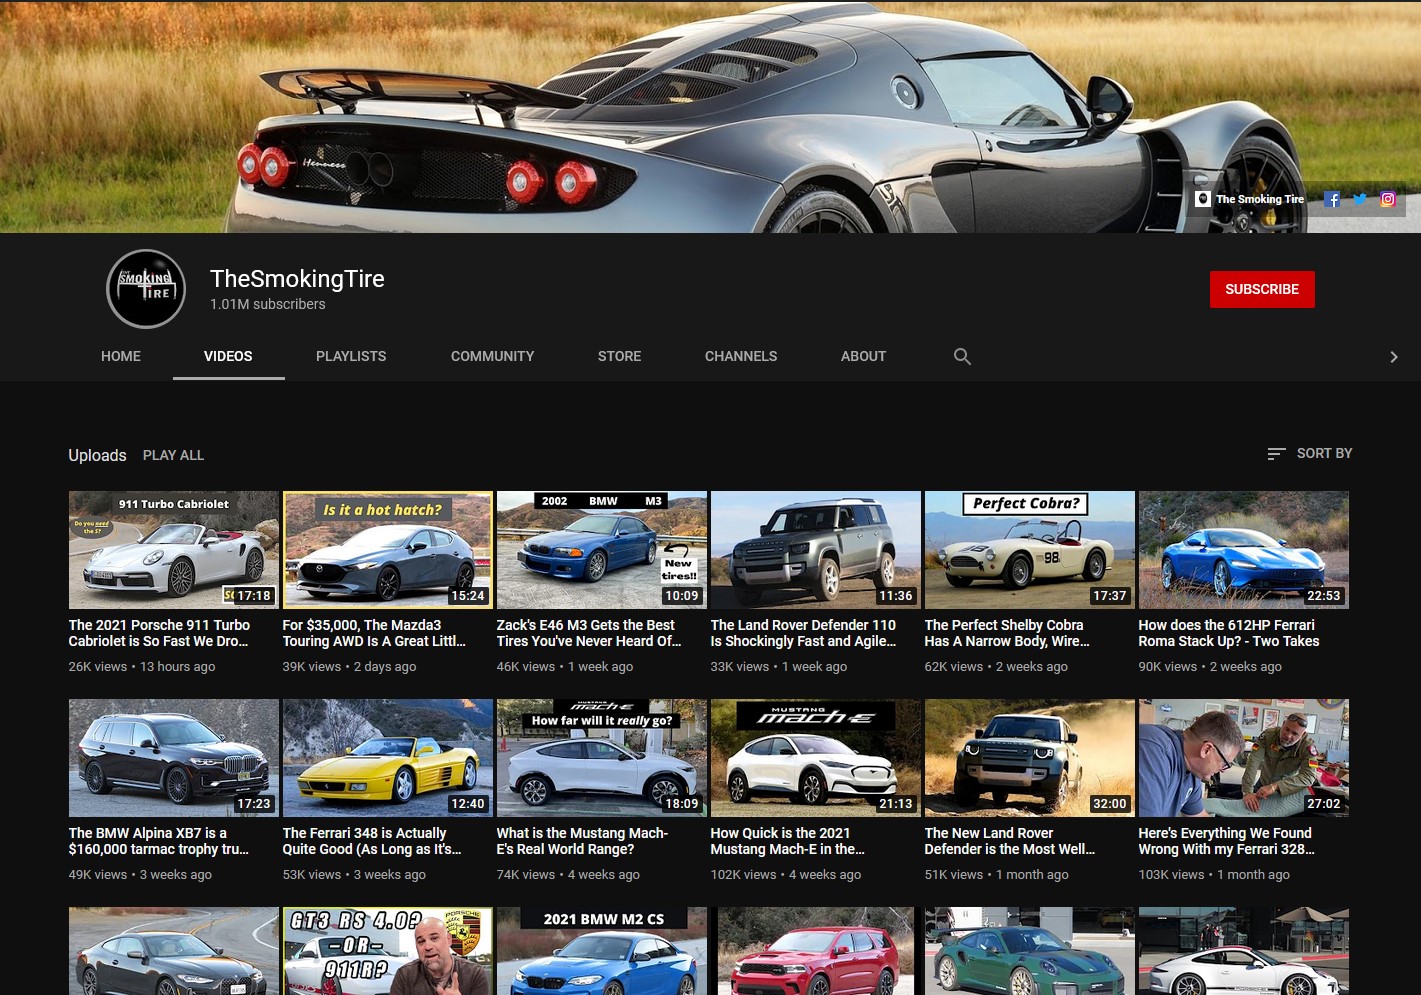Subscribe to TheSmokingTire channel
This screenshot has height=995, width=1421.
tap(1262, 289)
